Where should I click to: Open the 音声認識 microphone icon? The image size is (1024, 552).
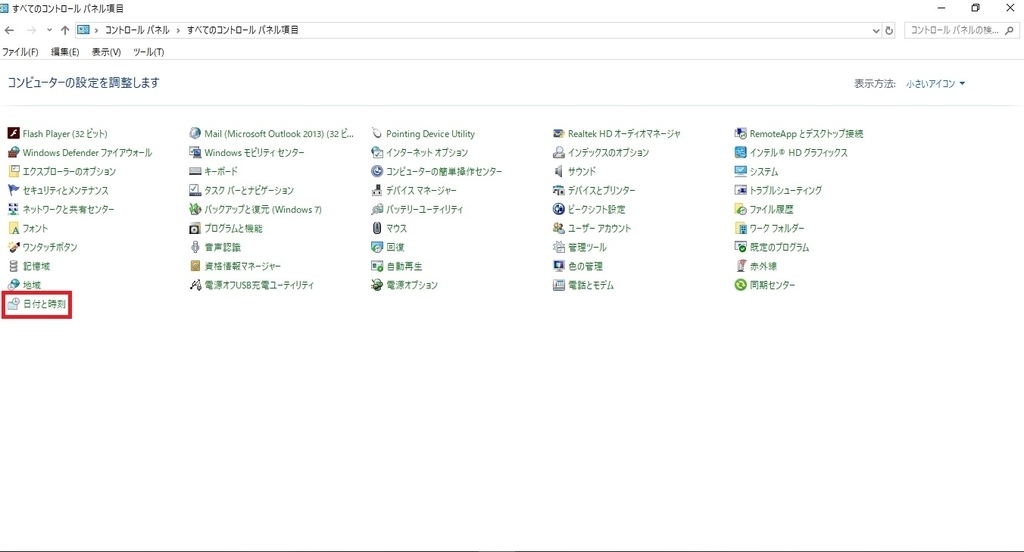pyautogui.click(x=195, y=247)
